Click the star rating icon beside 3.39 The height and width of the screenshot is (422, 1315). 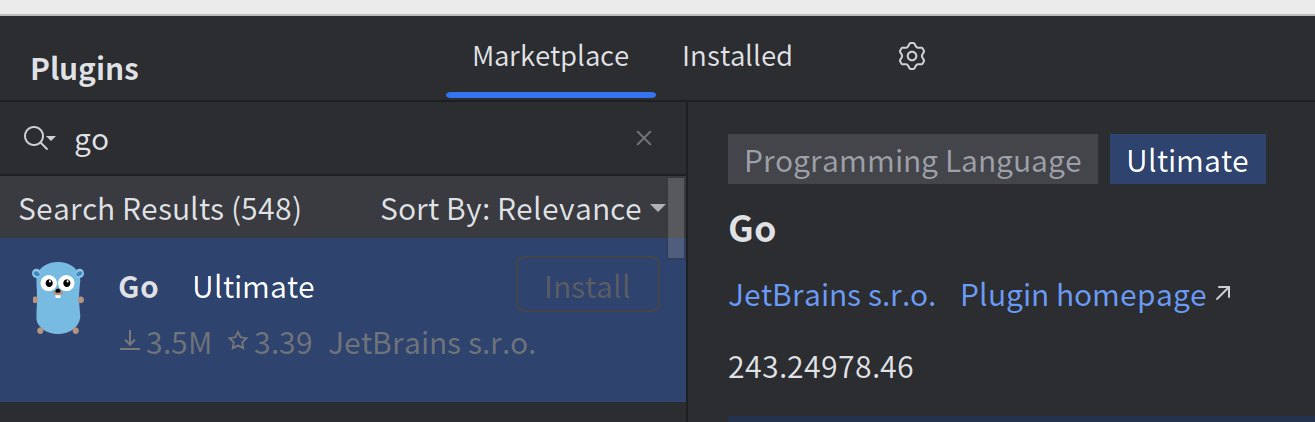237,343
